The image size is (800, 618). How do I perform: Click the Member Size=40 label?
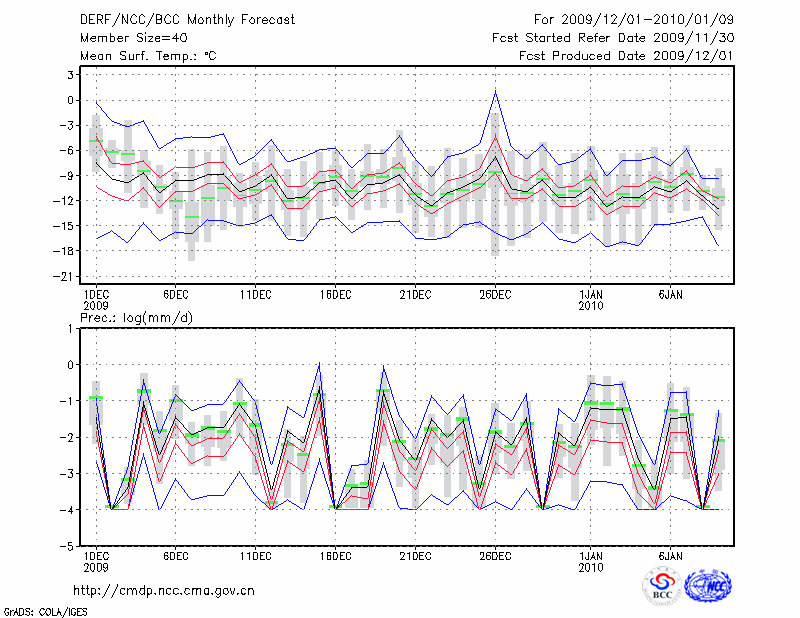pyautogui.click(x=126, y=38)
